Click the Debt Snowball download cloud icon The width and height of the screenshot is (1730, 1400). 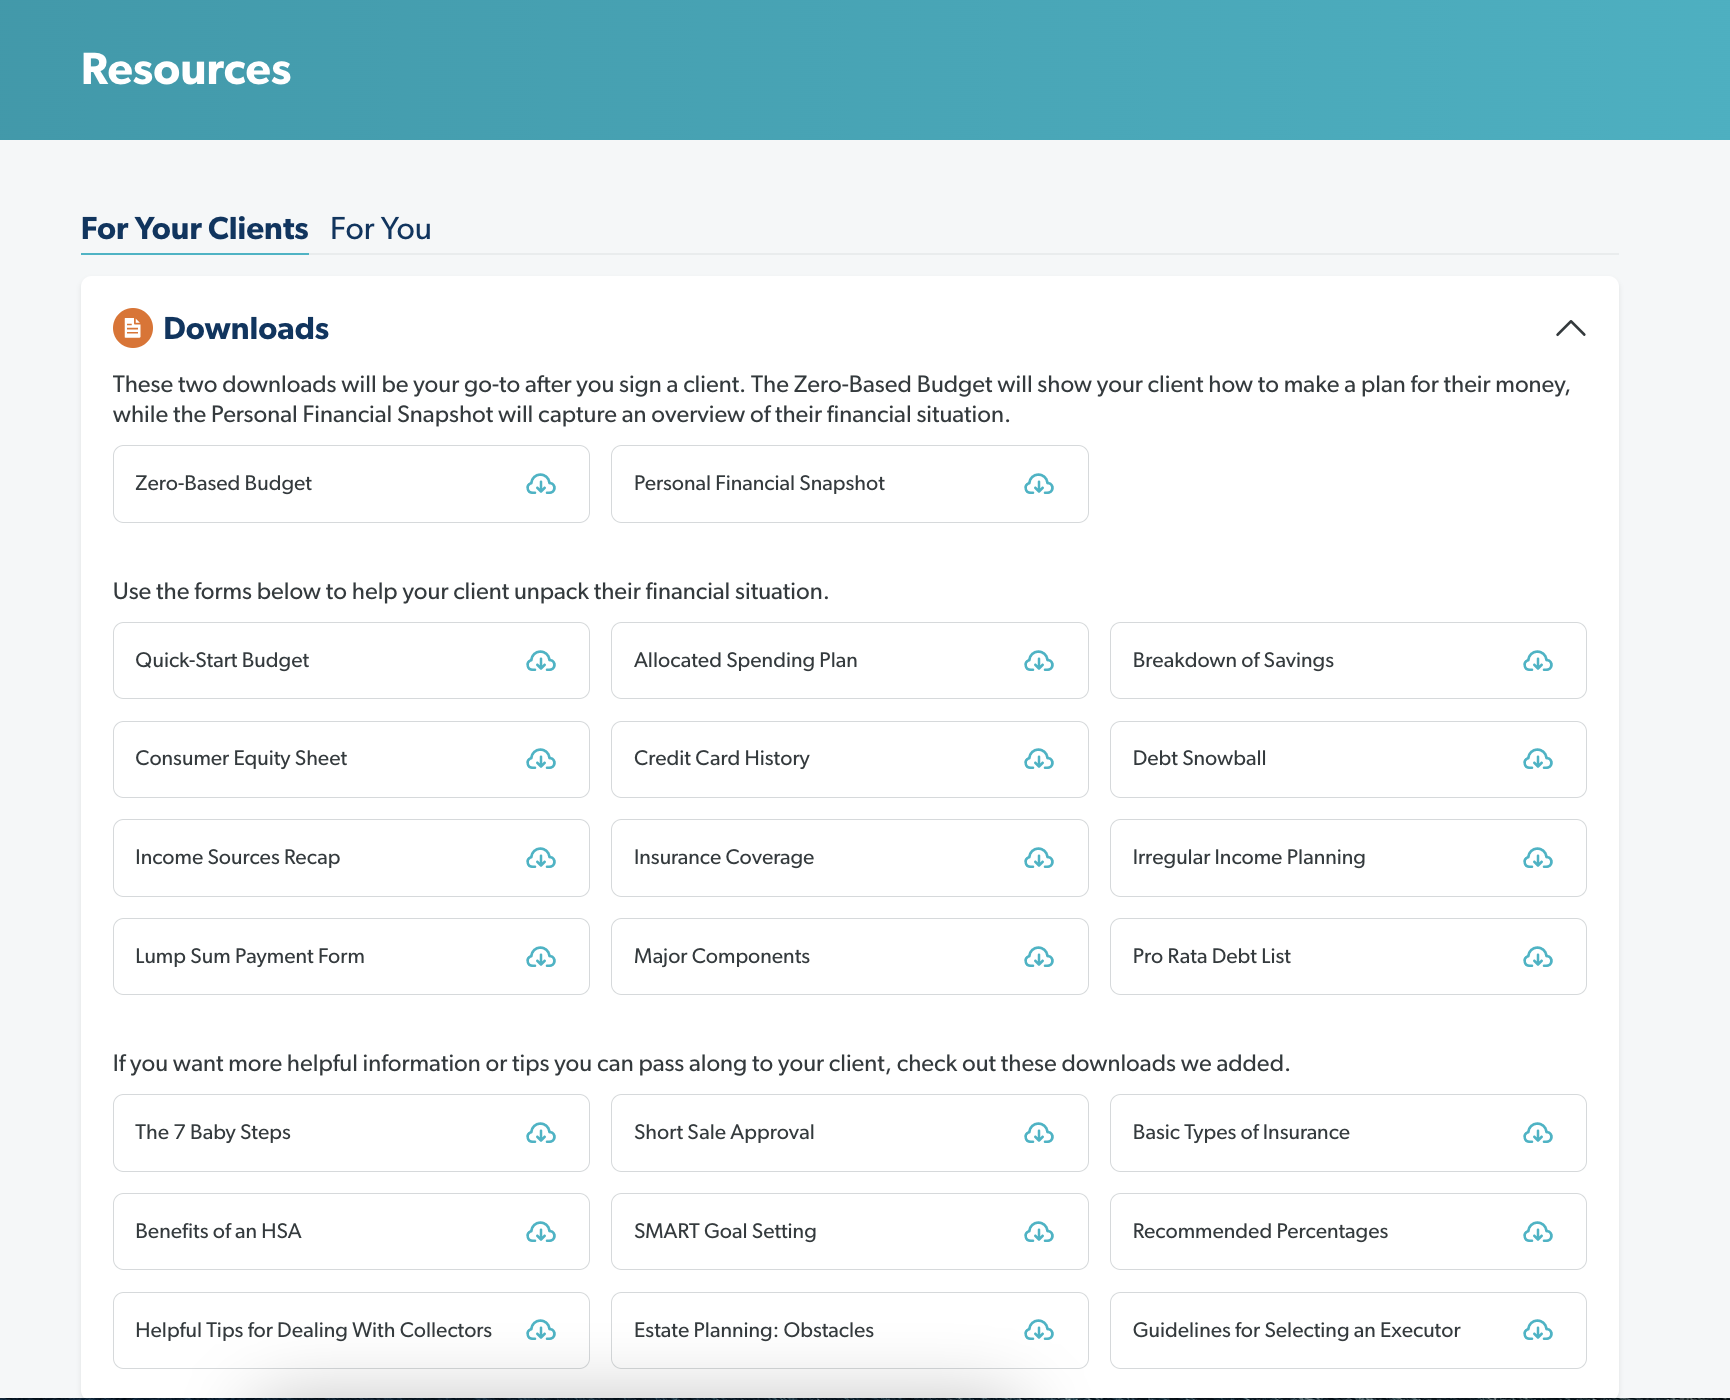1537,759
